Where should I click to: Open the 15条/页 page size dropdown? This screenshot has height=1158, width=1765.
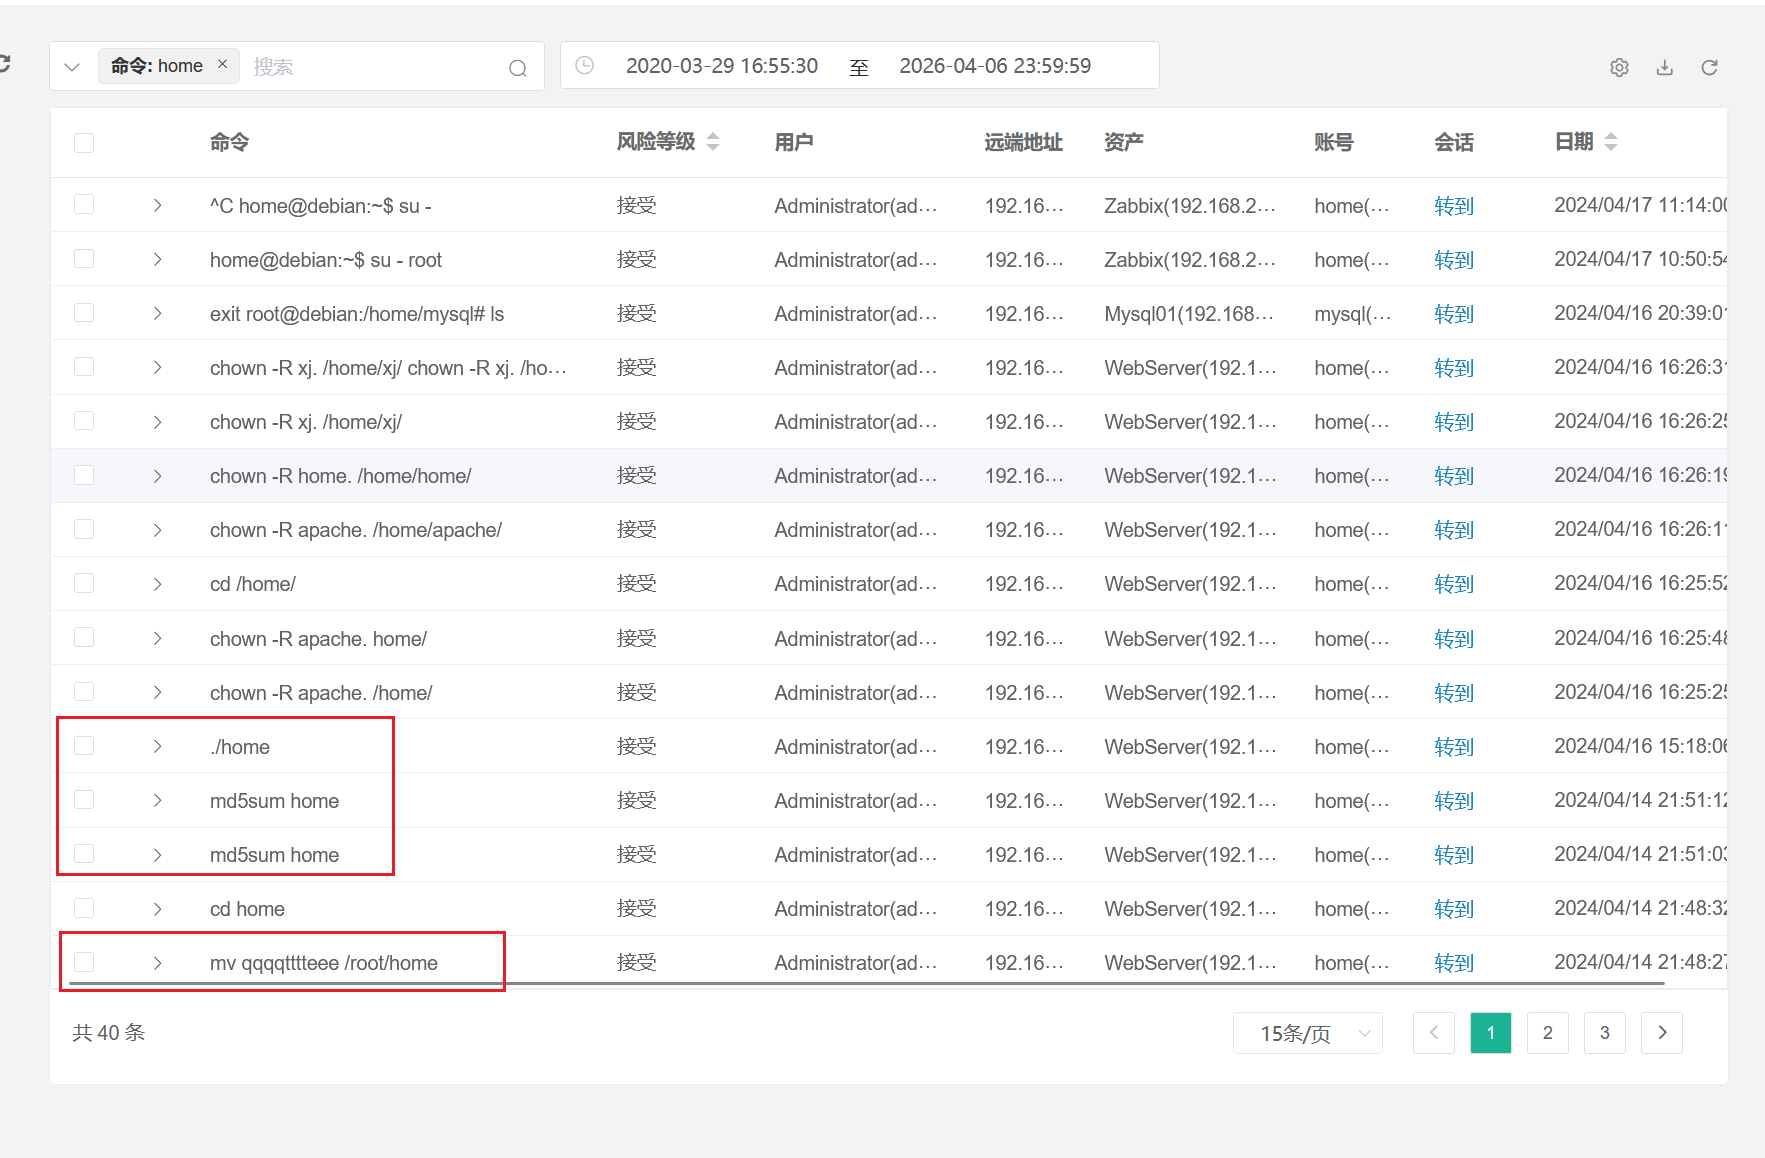[x=1307, y=1033]
